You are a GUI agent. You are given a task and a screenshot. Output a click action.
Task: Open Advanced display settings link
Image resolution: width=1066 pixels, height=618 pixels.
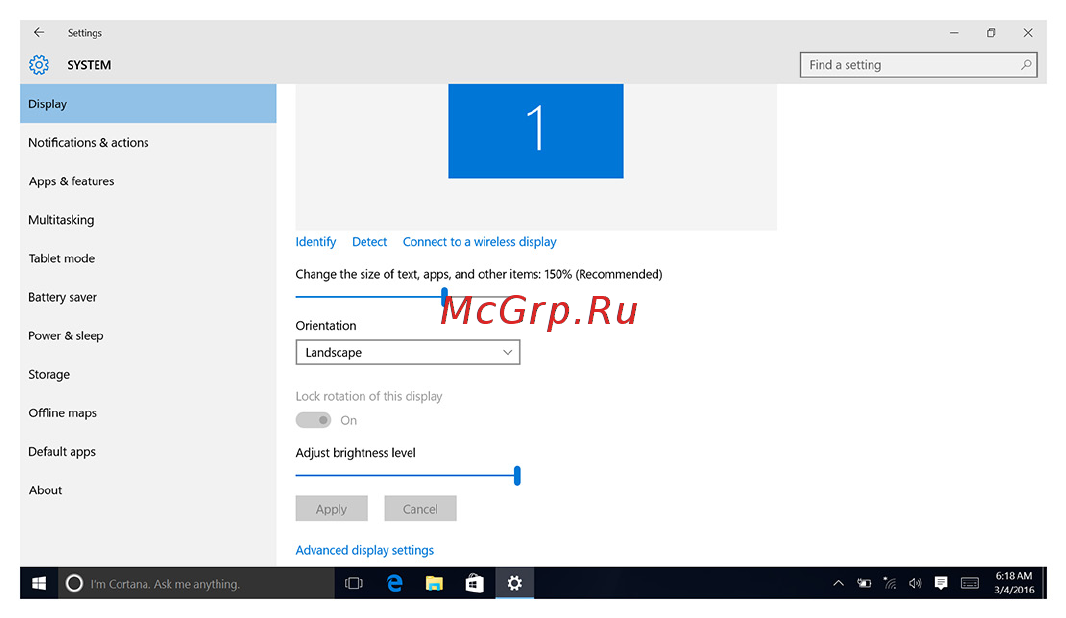(x=364, y=550)
